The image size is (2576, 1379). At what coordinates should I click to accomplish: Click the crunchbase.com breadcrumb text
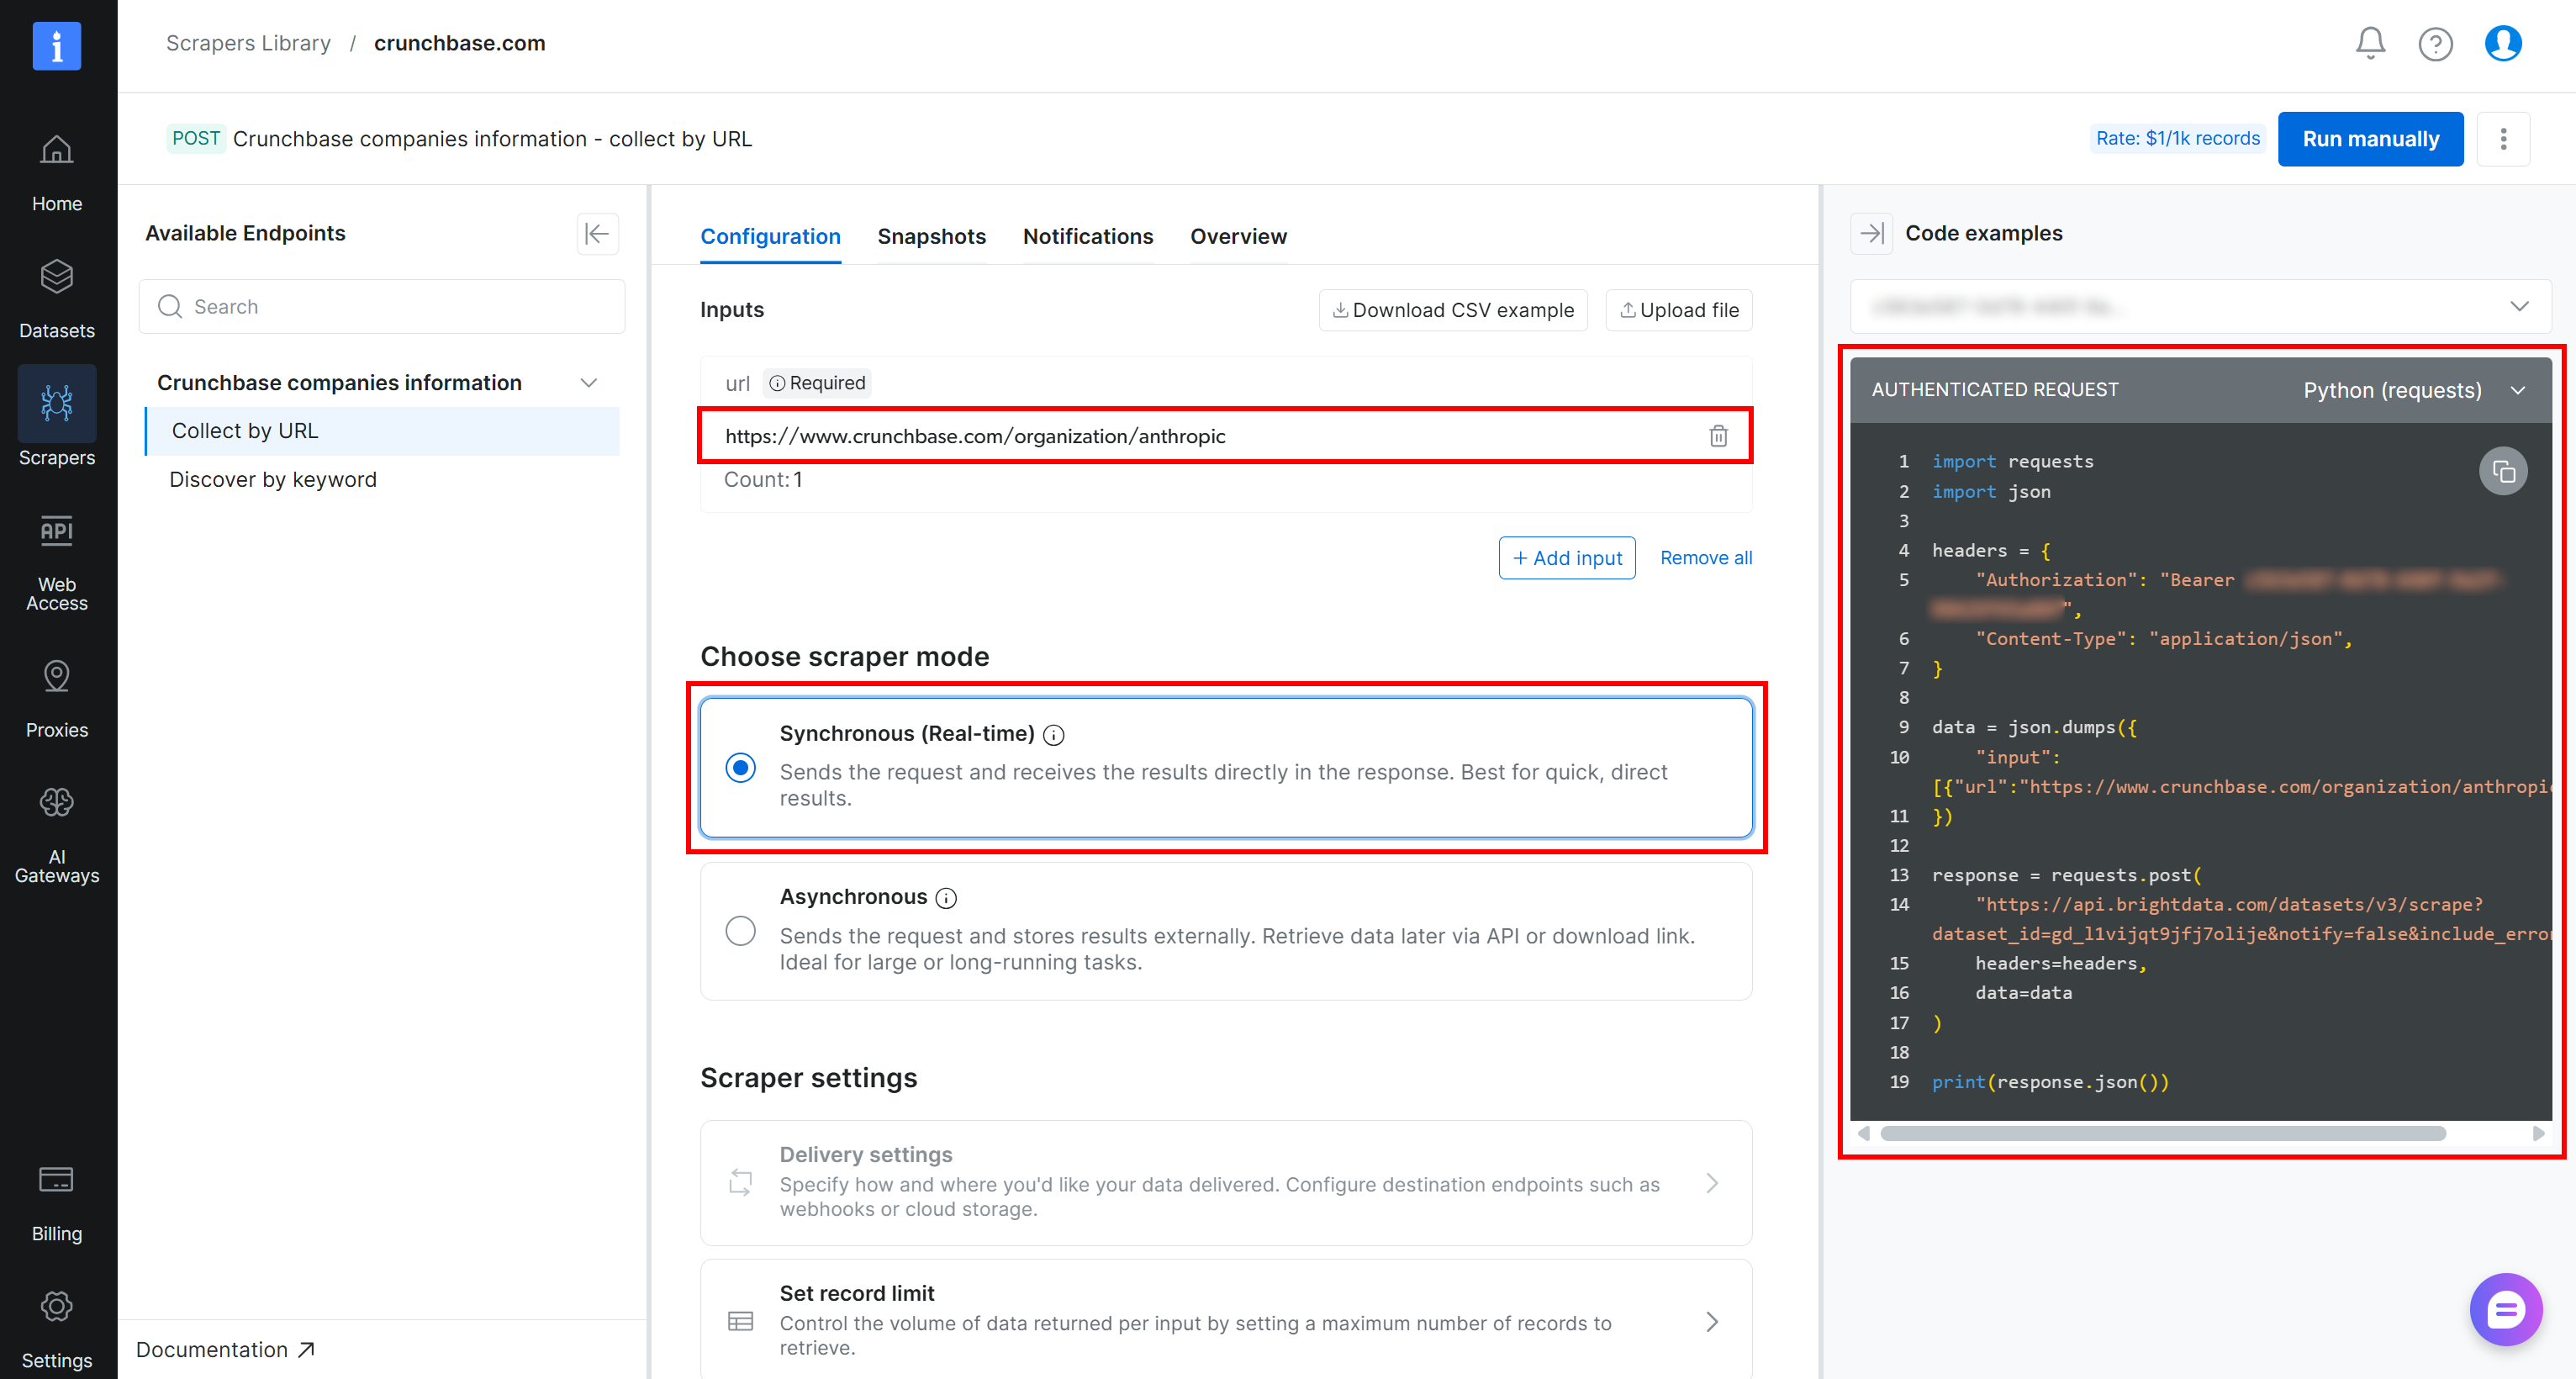tap(460, 43)
